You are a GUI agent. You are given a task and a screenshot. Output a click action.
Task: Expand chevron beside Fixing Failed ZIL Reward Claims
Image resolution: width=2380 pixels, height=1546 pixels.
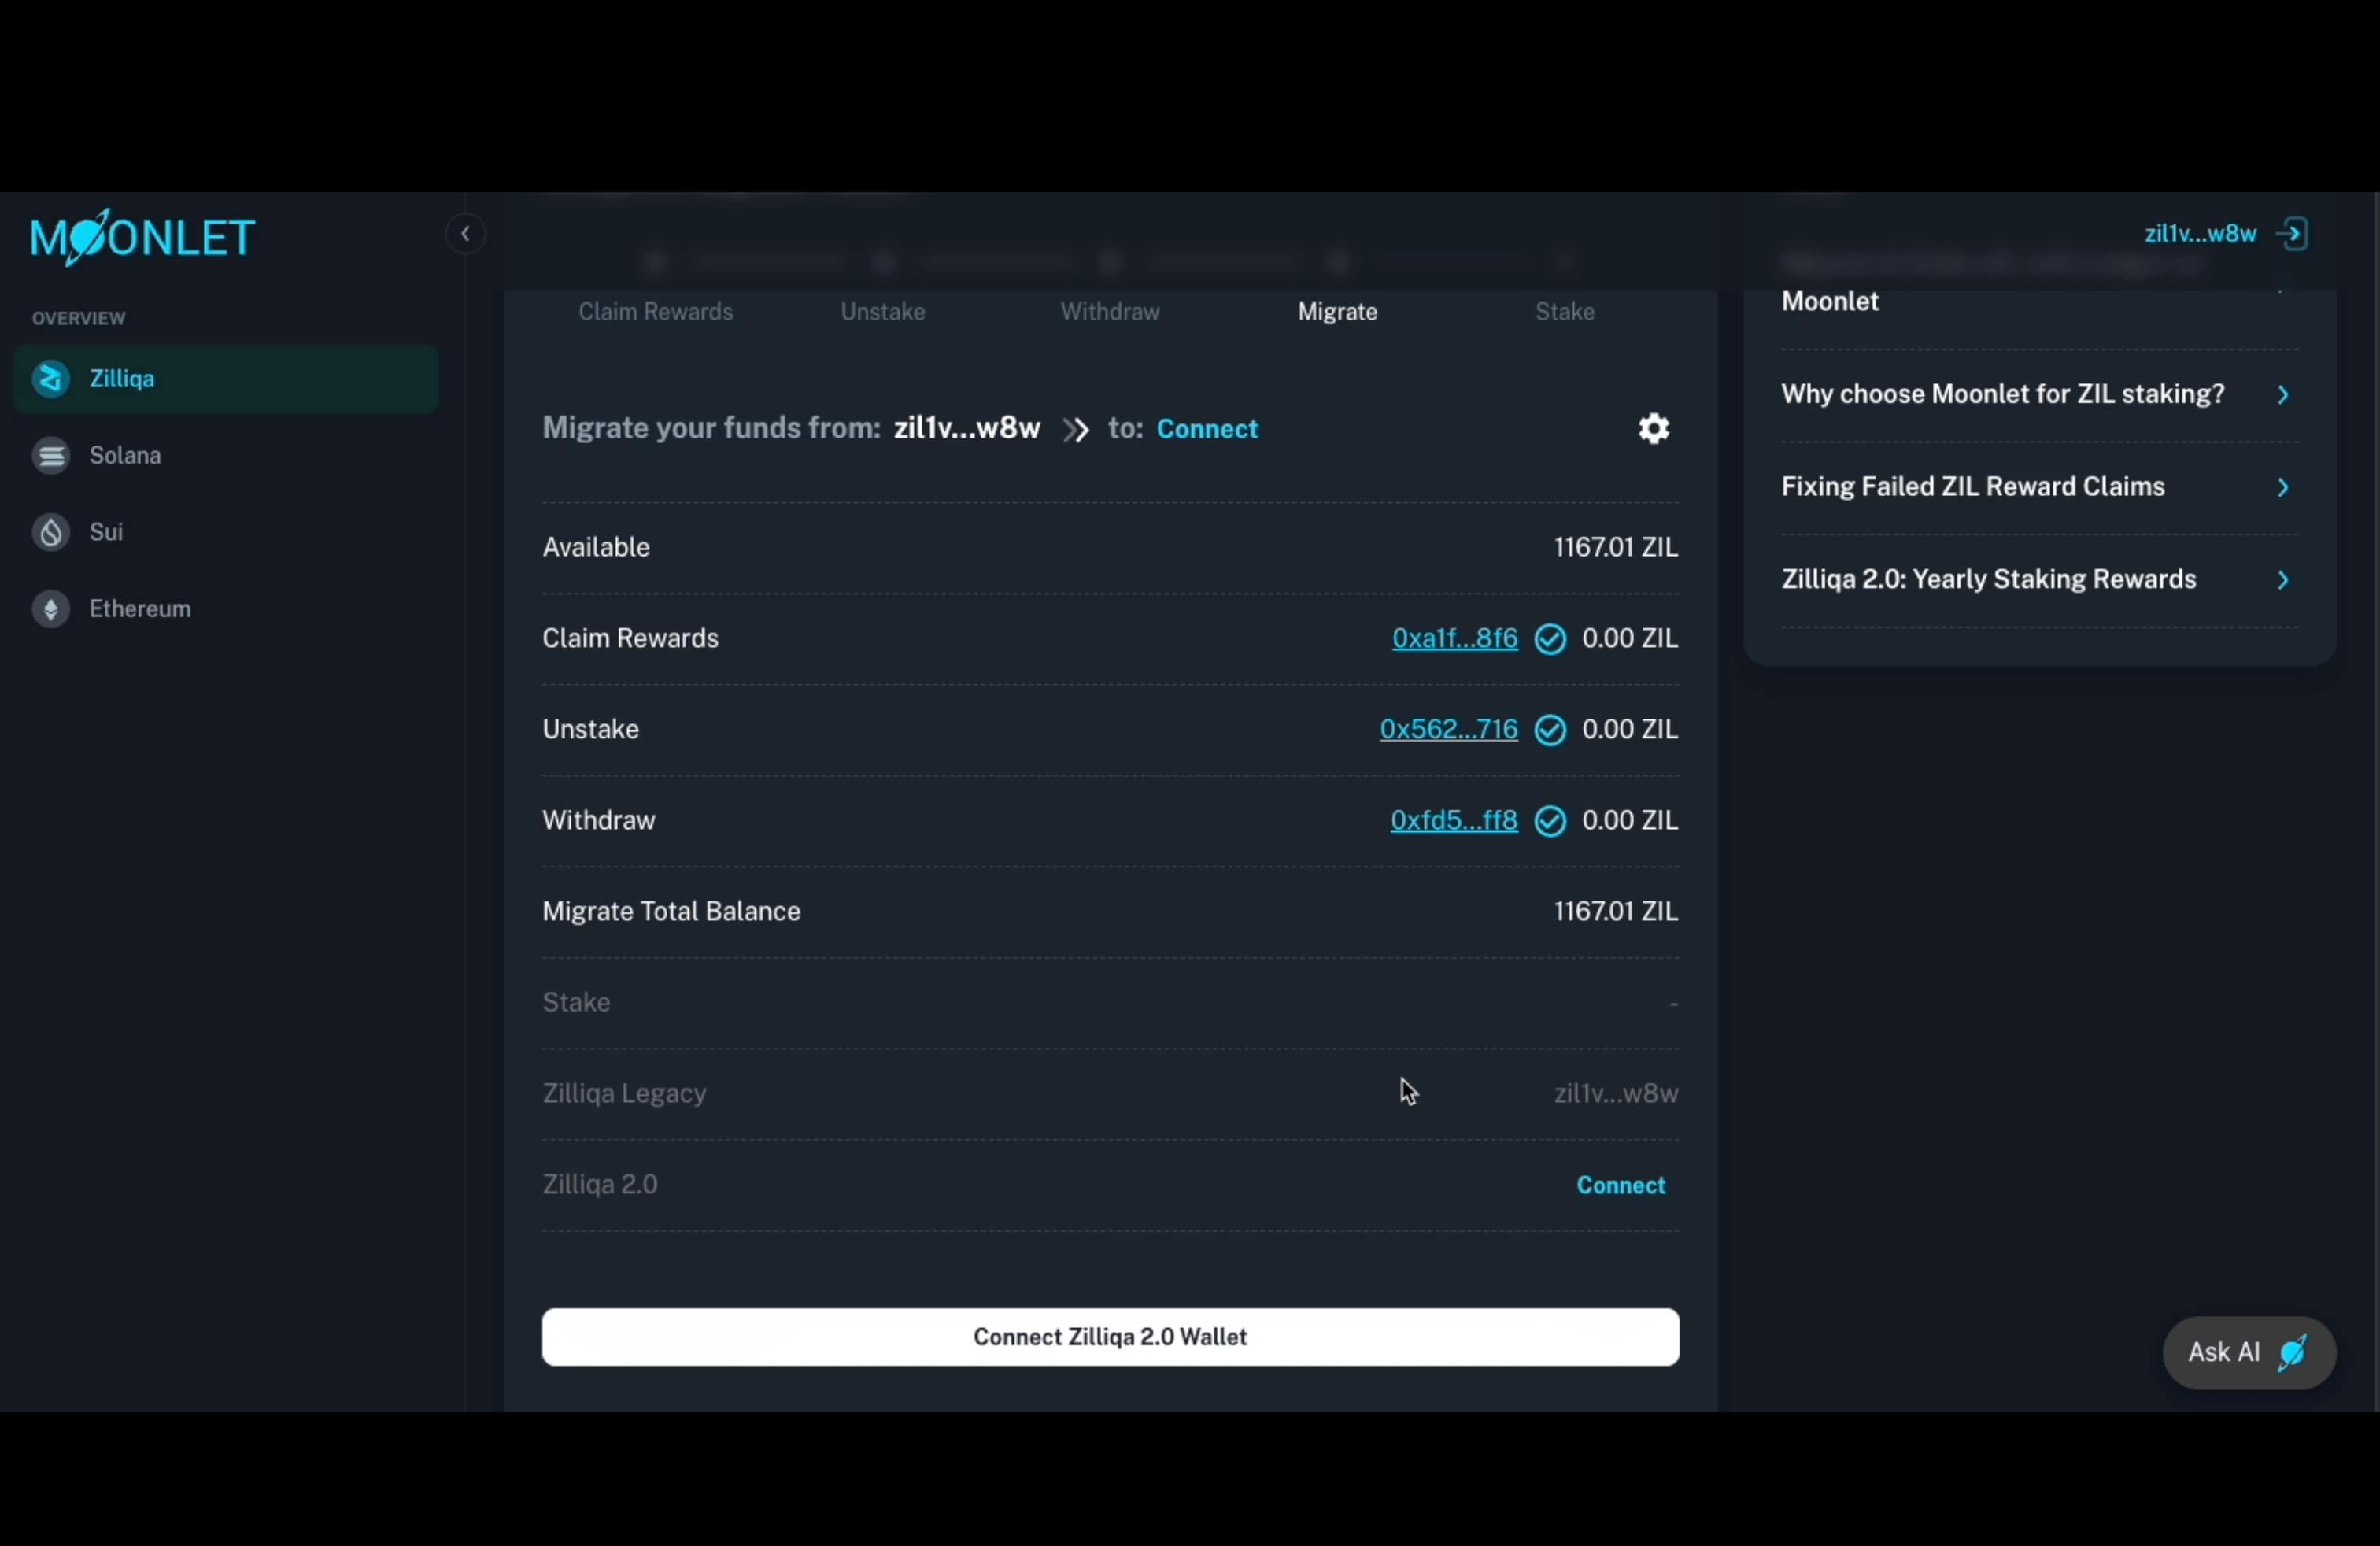pos(2283,488)
